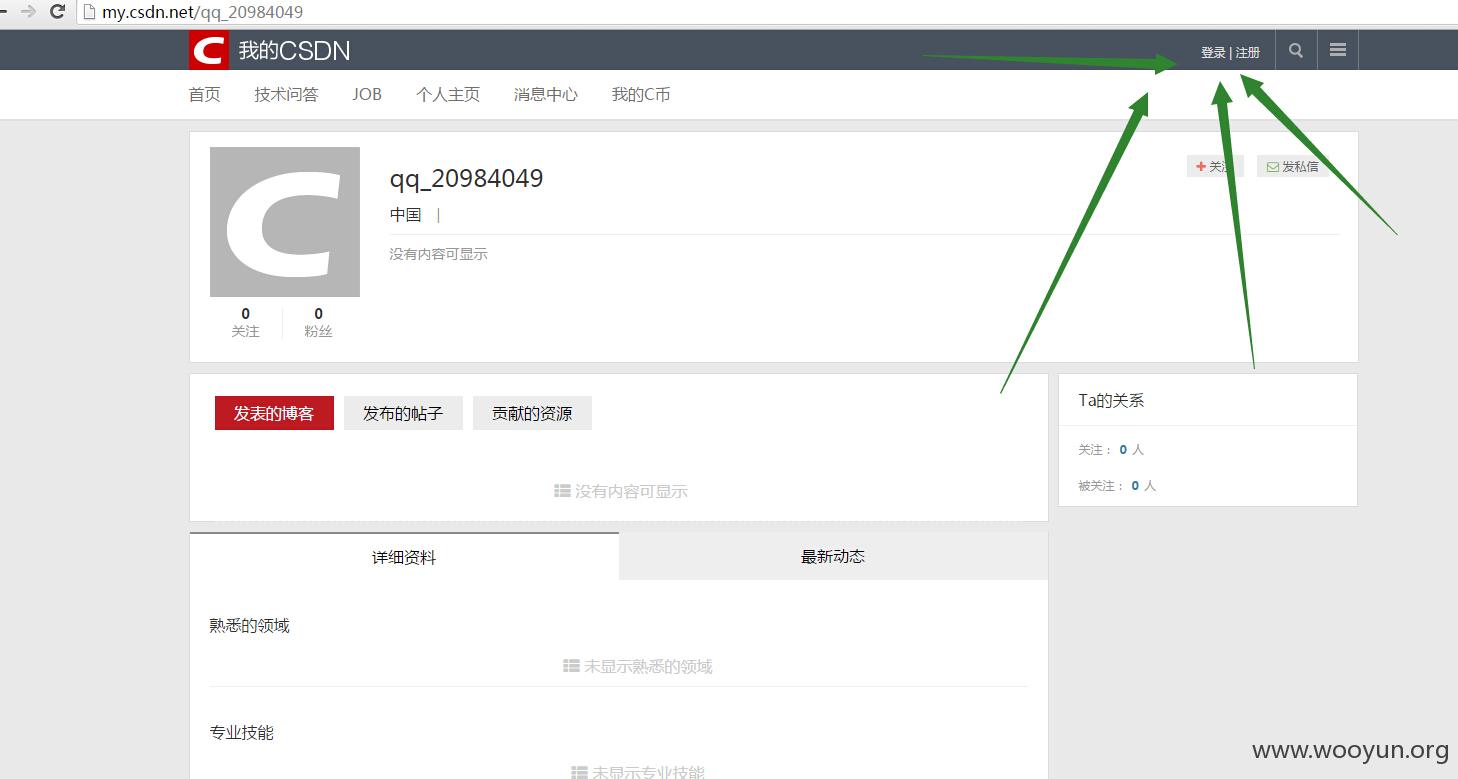Screen dimensions: 1458x779
Task: Click the 登录 login link
Action: pyautogui.click(x=1213, y=53)
